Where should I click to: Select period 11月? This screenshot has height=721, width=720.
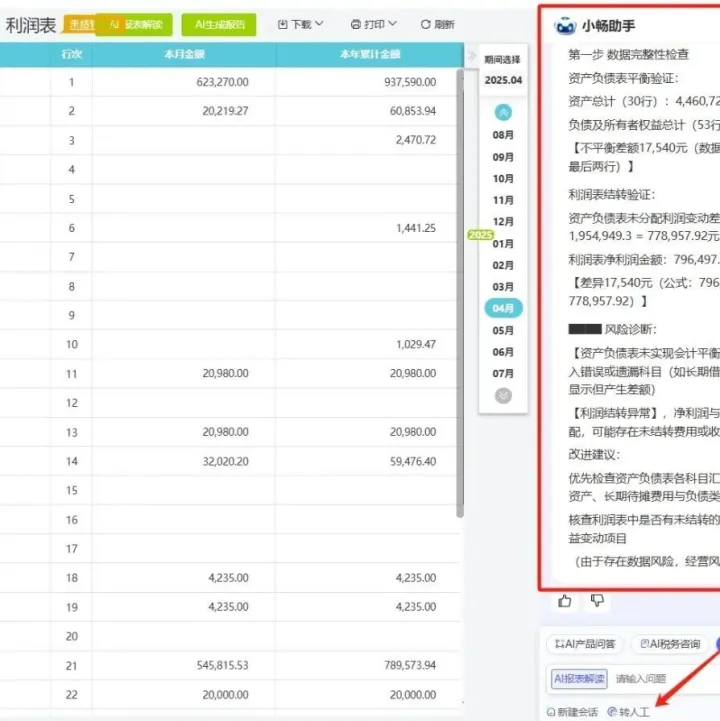[503, 200]
